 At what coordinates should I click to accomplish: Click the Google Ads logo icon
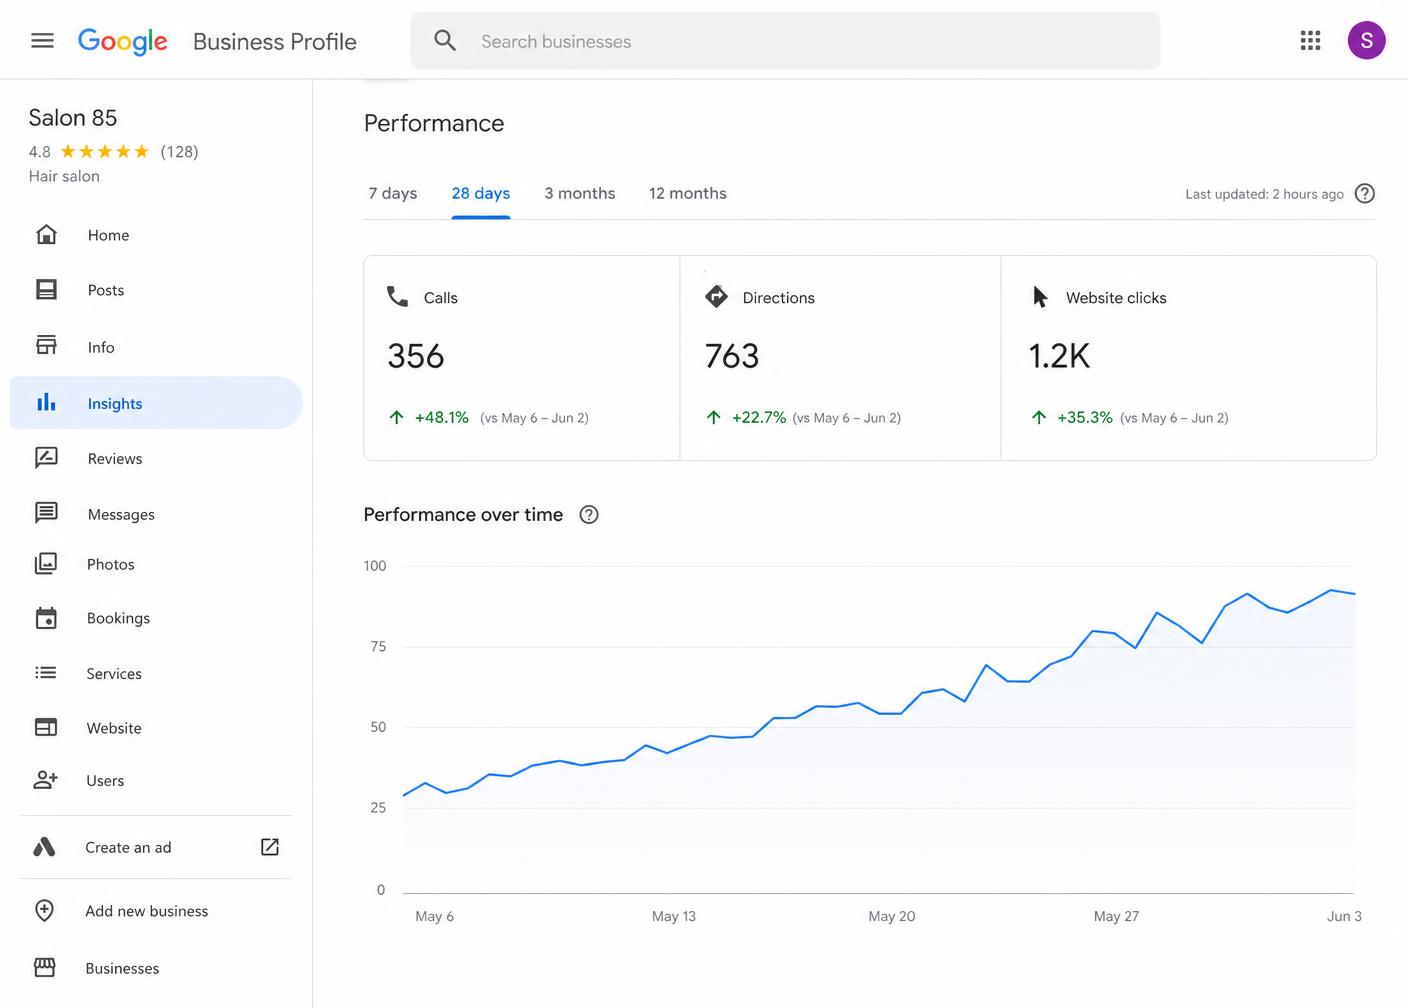(x=44, y=847)
